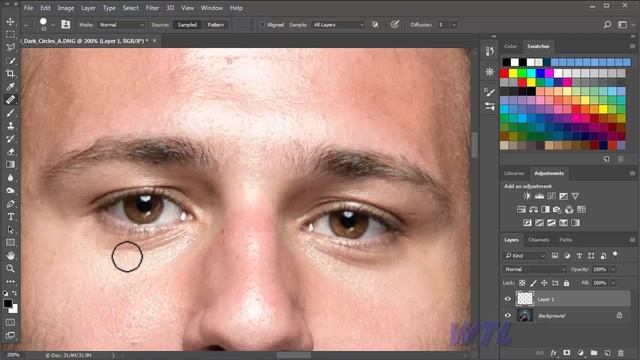The width and height of the screenshot is (640, 360).
Task: Open the Brush Settings panel icon
Action: [489, 93]
